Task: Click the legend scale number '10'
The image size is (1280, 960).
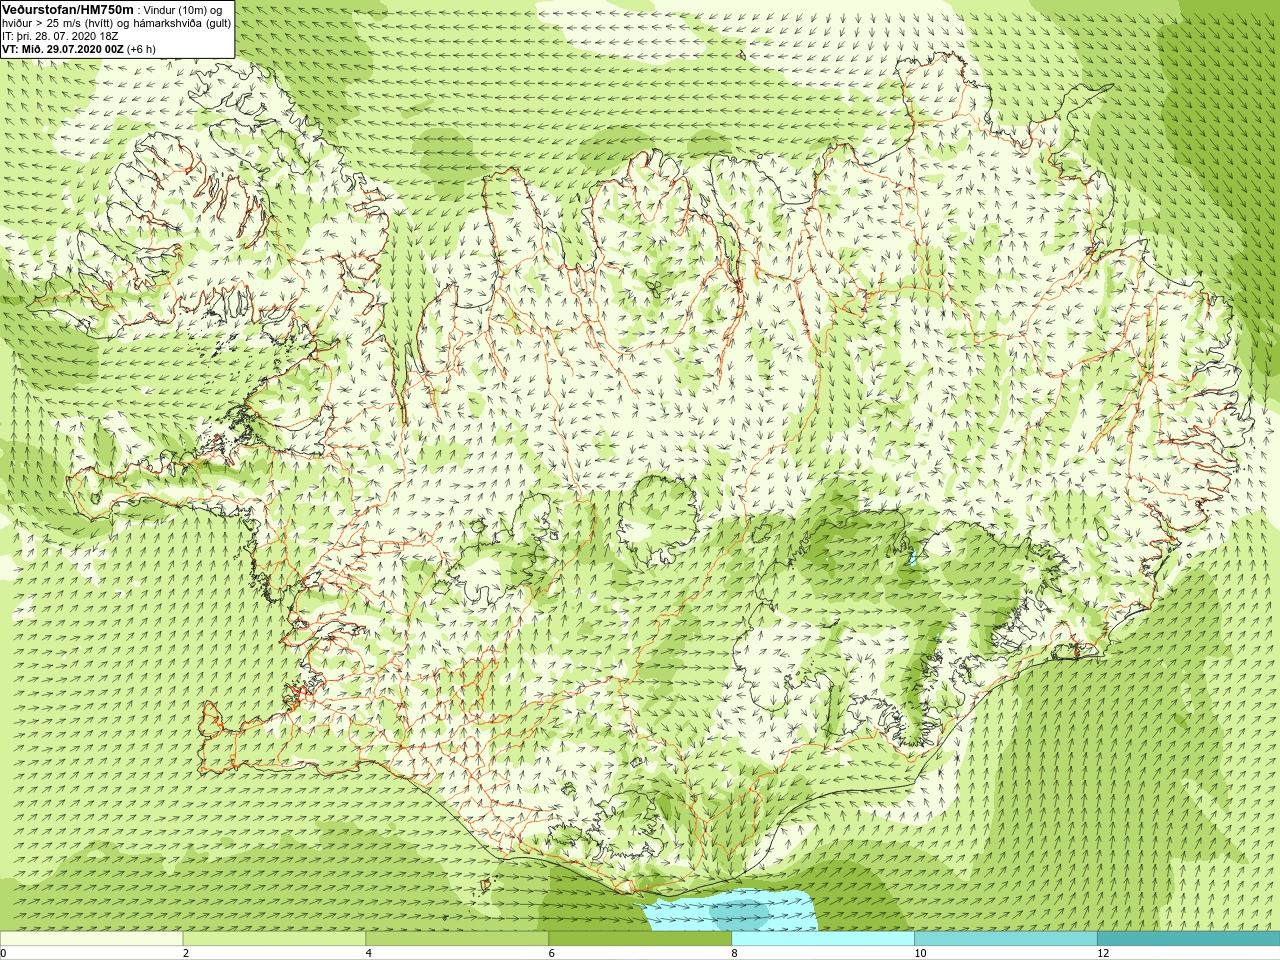Action: 920,953
